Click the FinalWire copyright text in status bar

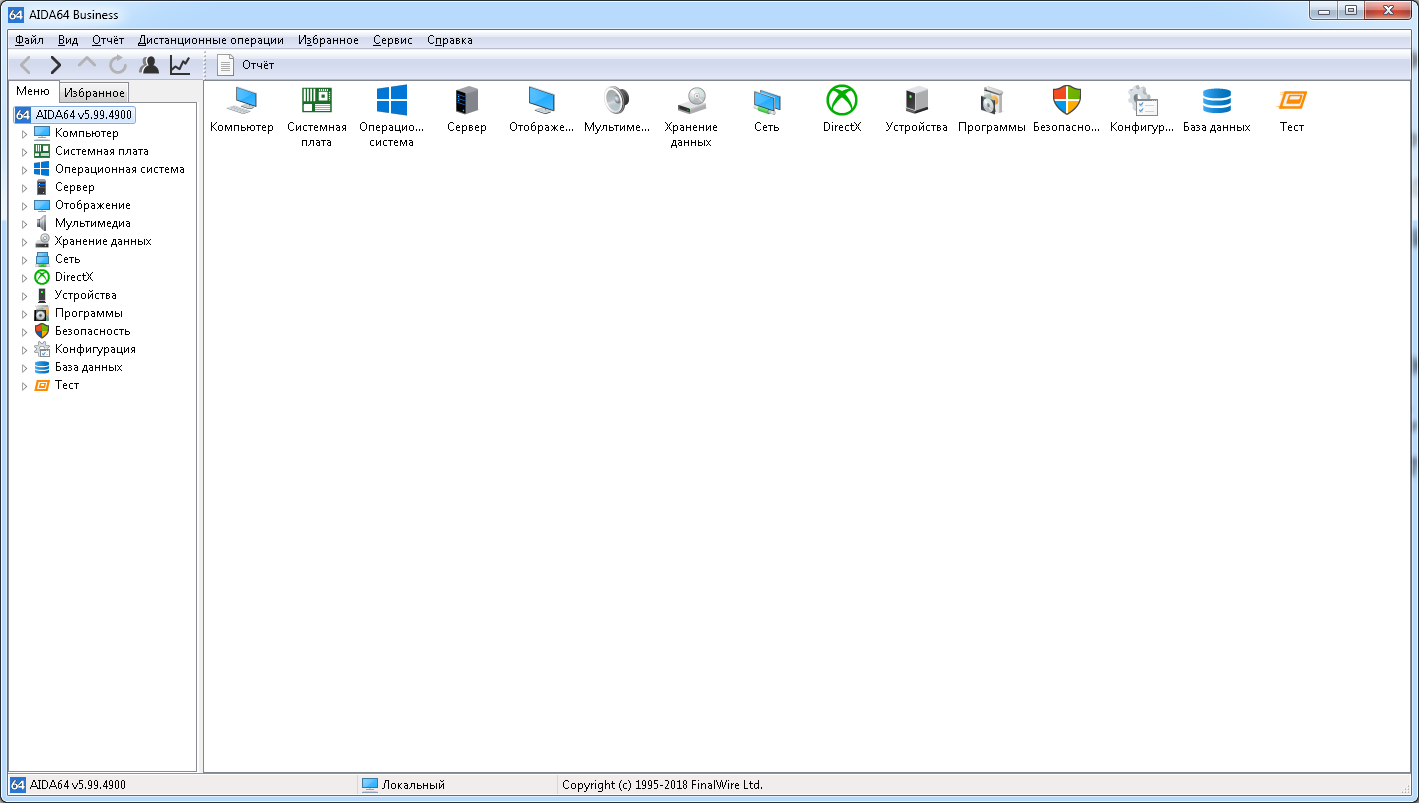pyautogui.click(x=662, y=785)
